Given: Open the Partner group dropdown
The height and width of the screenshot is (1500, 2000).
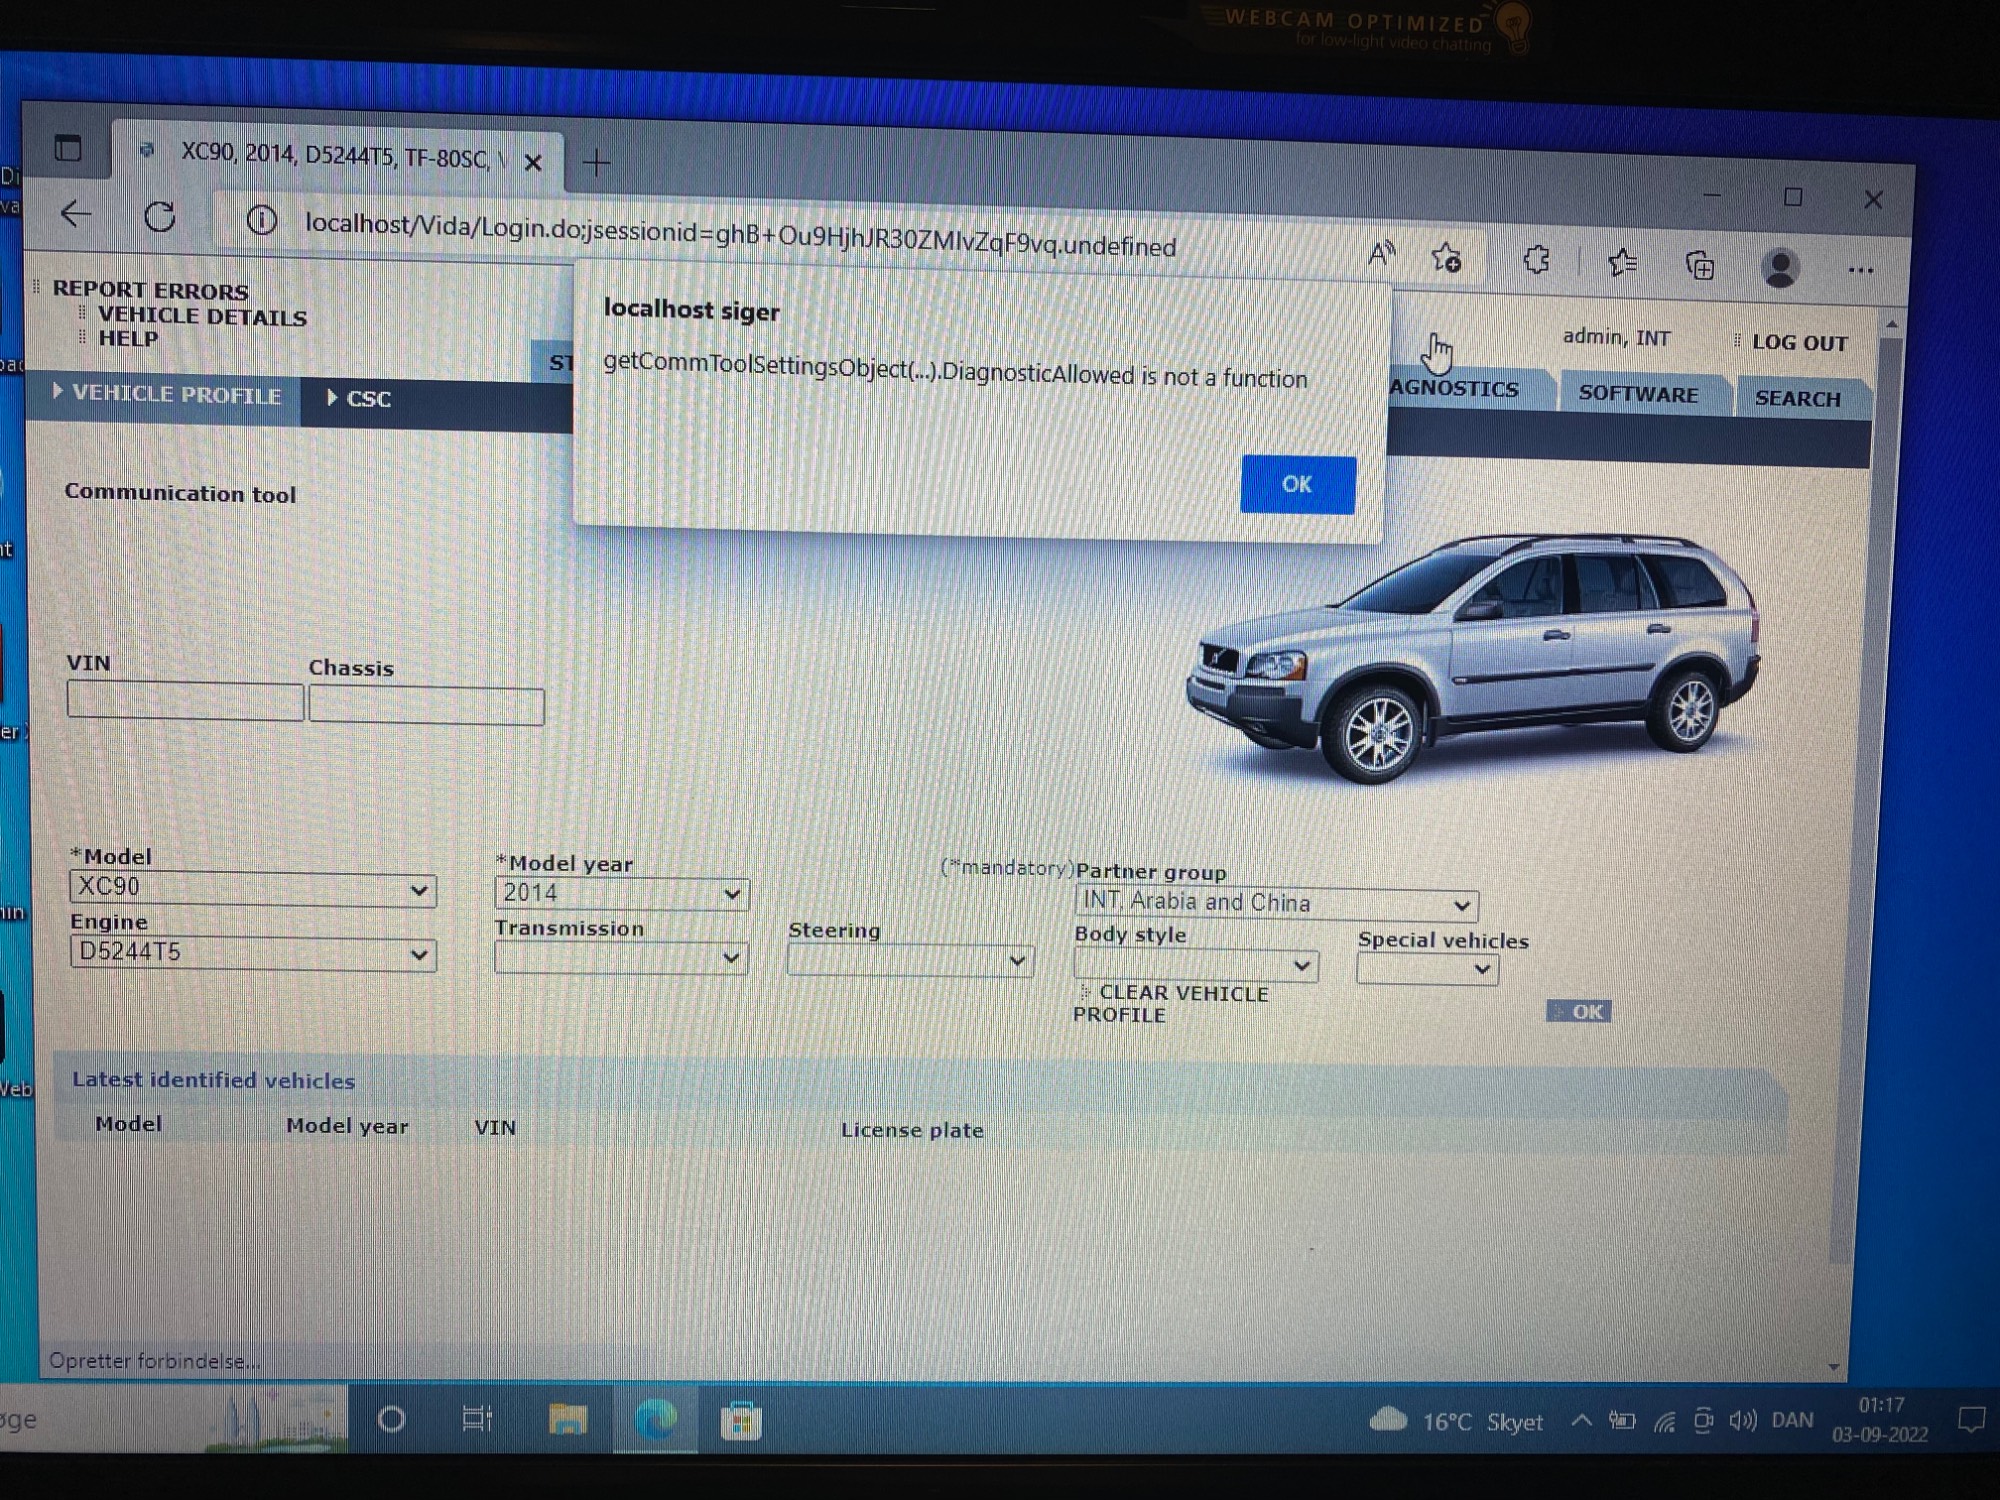Looking at the screenshot, I should 1276,904.
